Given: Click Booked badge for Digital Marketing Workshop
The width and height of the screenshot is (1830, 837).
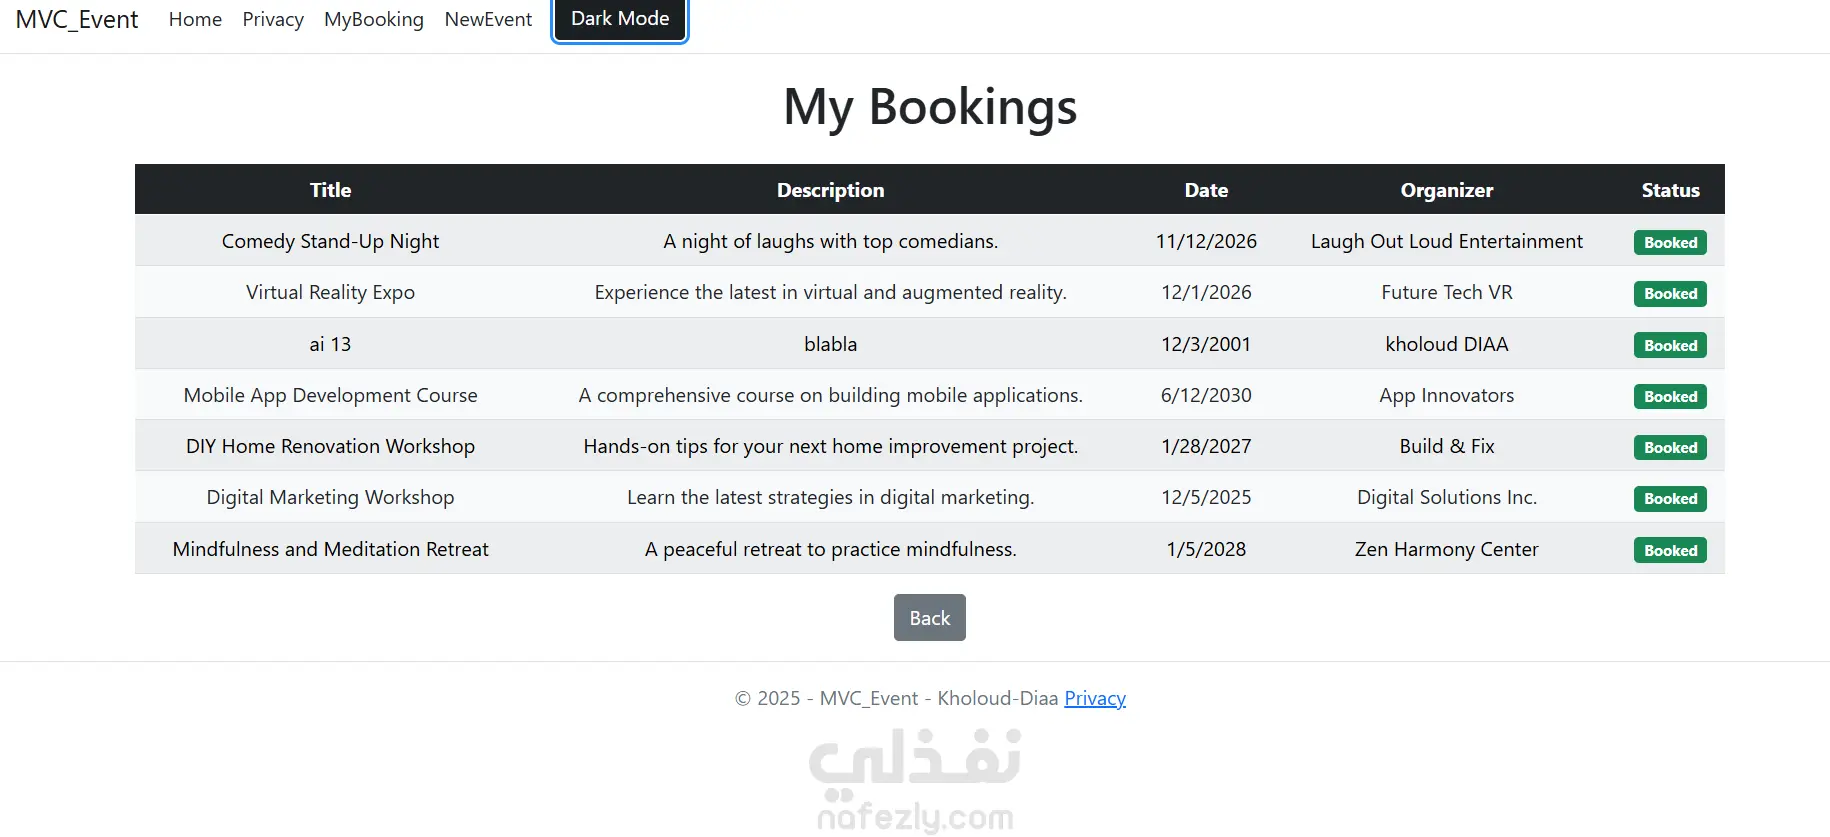Looking at the screenshot, I should [x=1670, y=499].
